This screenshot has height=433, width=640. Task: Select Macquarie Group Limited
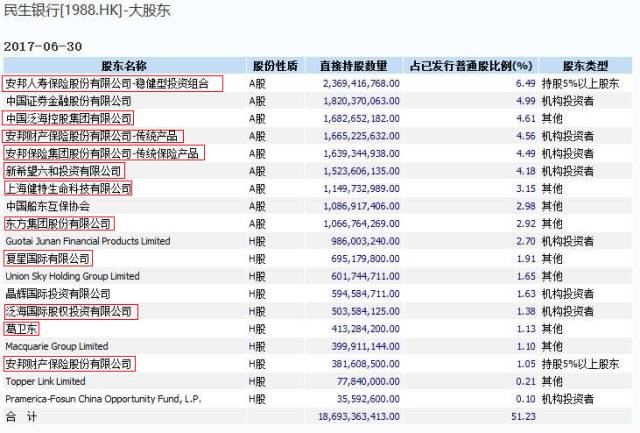coord(57,346)
